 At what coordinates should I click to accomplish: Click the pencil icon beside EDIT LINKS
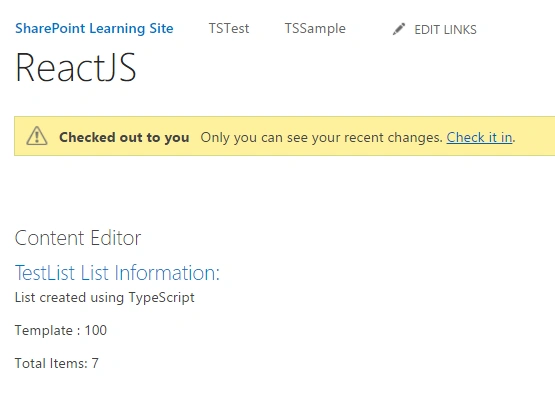coord(399,29)
